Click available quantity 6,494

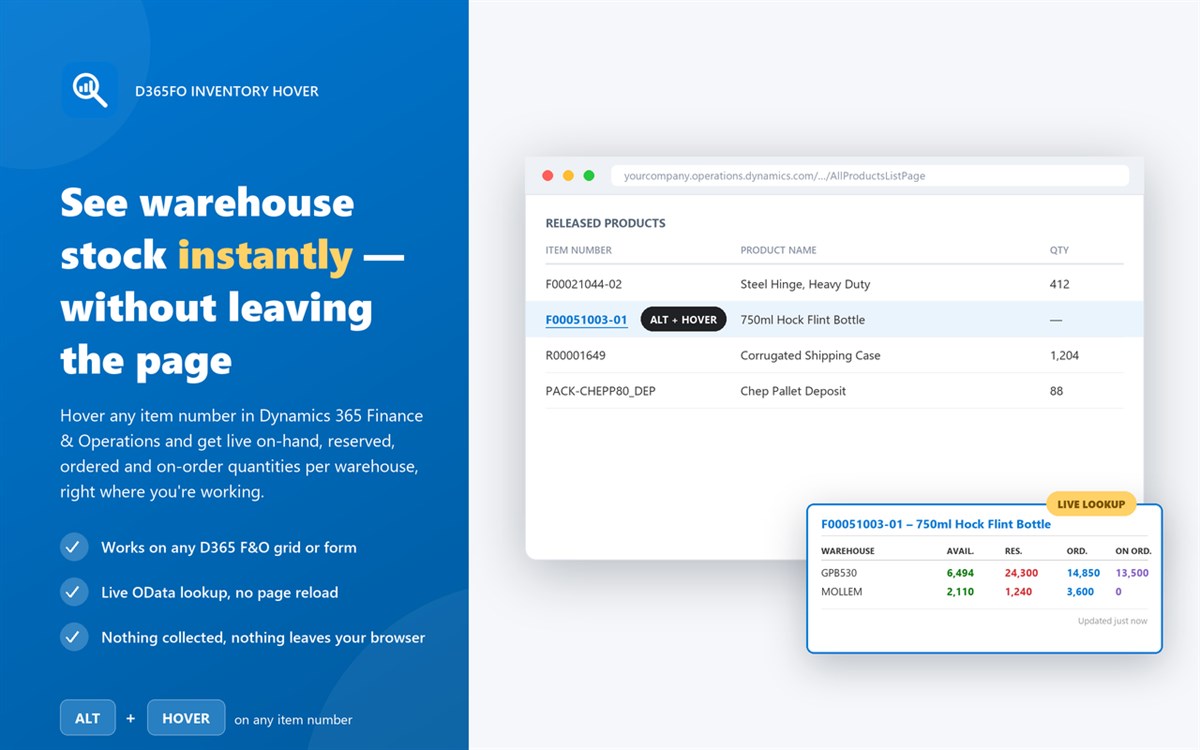point(960,573)
